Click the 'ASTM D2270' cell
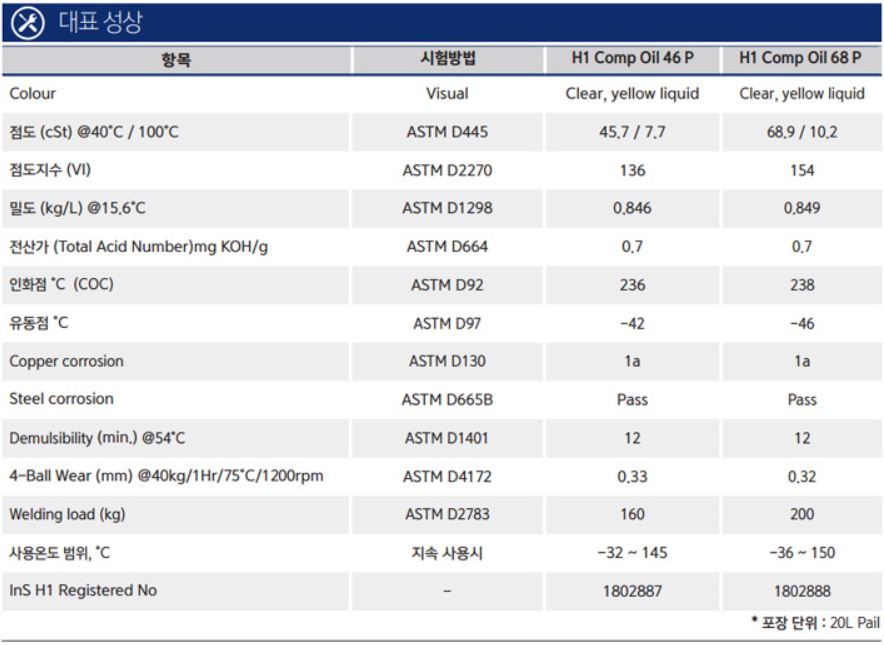Screen dimensions: 884x645 447,170
